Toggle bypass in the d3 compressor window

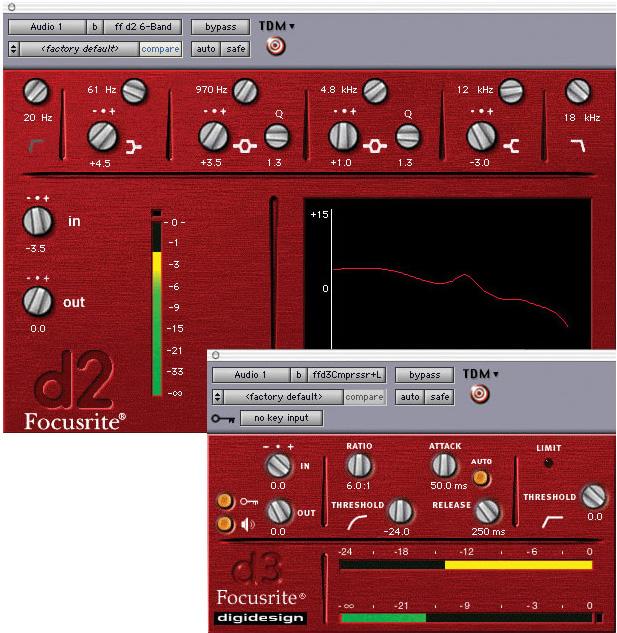tap(424, 375)
